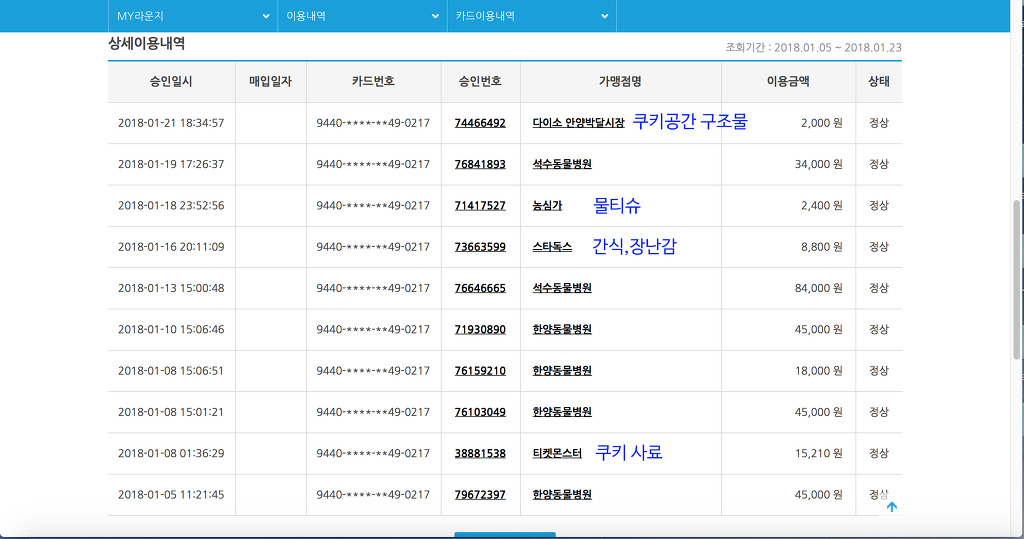
Task: Open the MY라운지 dropdown menu
Action: (193, 16)
